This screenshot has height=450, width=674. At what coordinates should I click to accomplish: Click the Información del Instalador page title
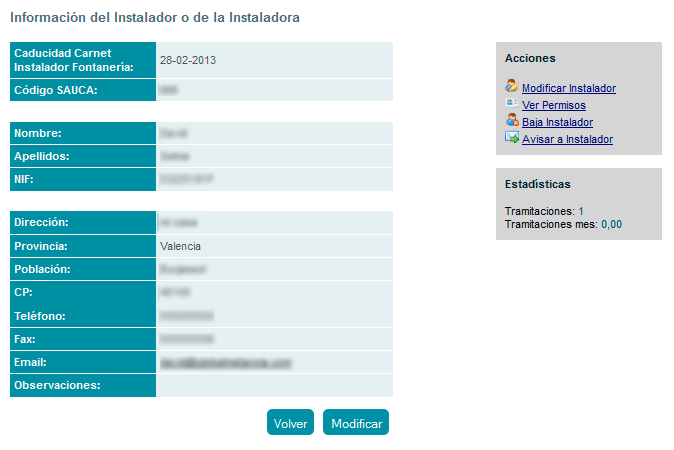click(x=154, y=18)
